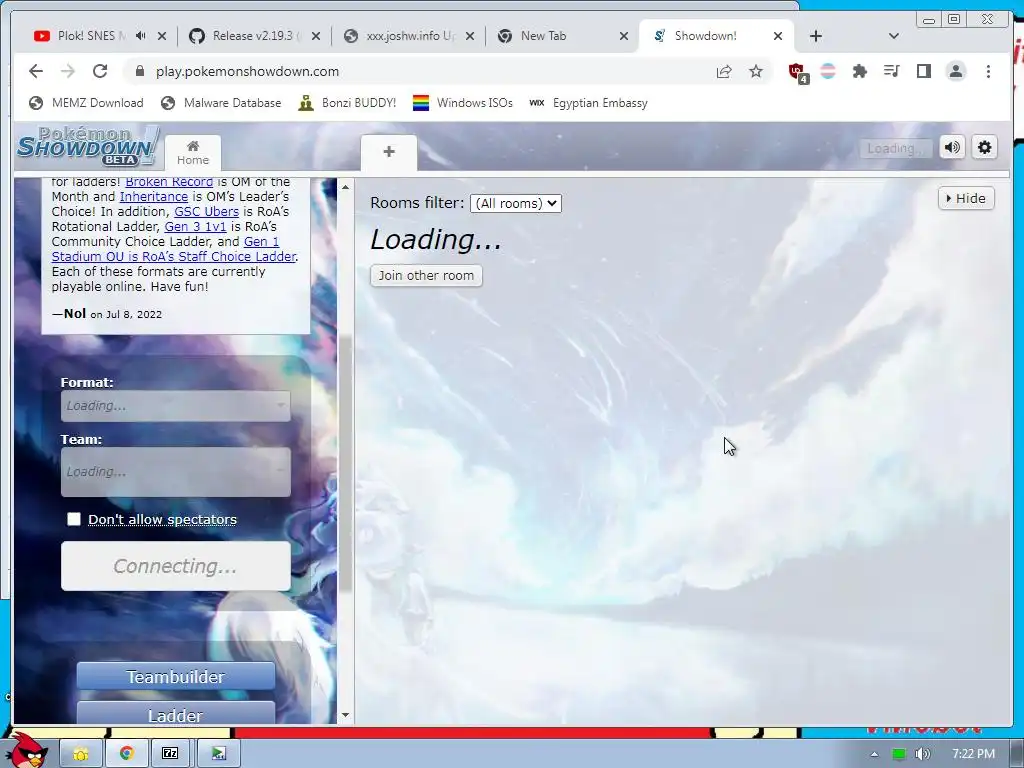Open the Extensions puzzle piece menu
The image size is (1024, 768).
[860, 71]
